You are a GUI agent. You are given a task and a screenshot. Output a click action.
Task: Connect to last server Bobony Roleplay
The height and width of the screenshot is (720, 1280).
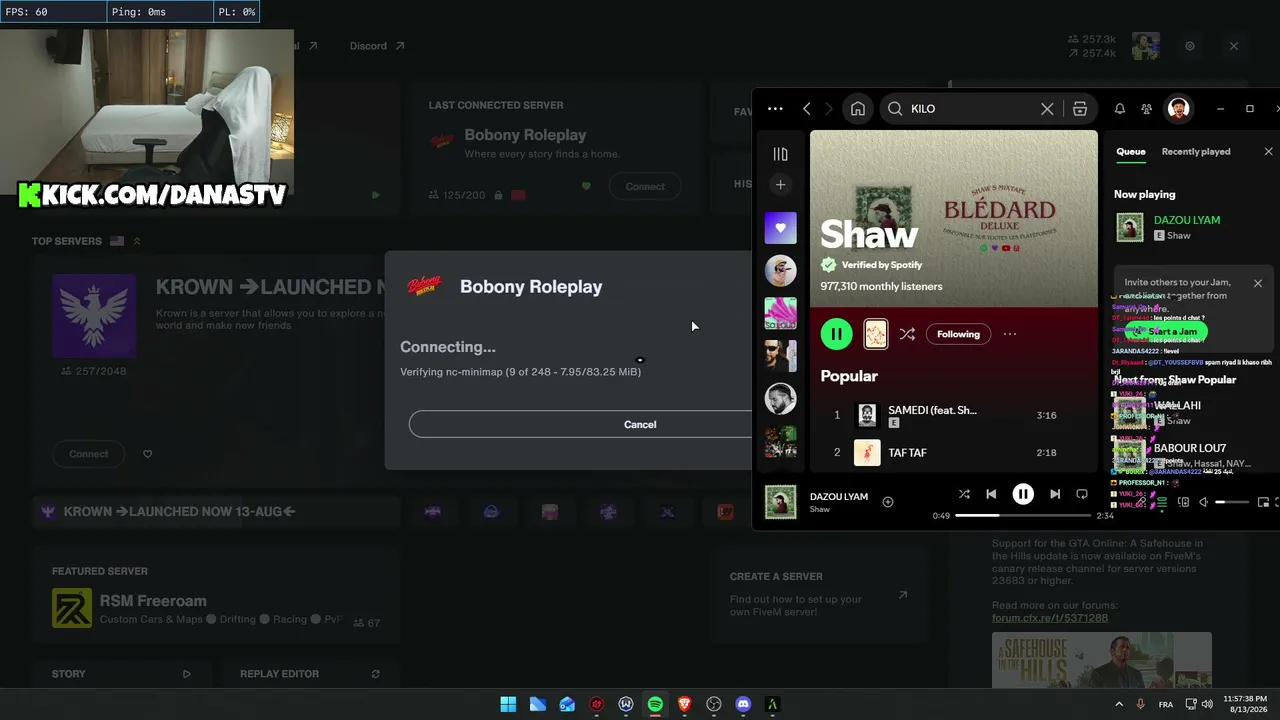tap(645, 186)
